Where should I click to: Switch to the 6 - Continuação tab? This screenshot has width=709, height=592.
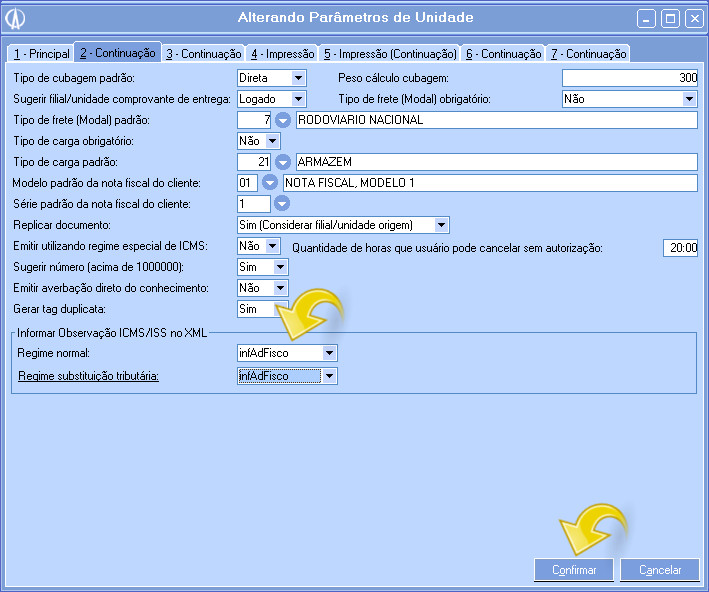pyautogui.click(x=503, y=54)
